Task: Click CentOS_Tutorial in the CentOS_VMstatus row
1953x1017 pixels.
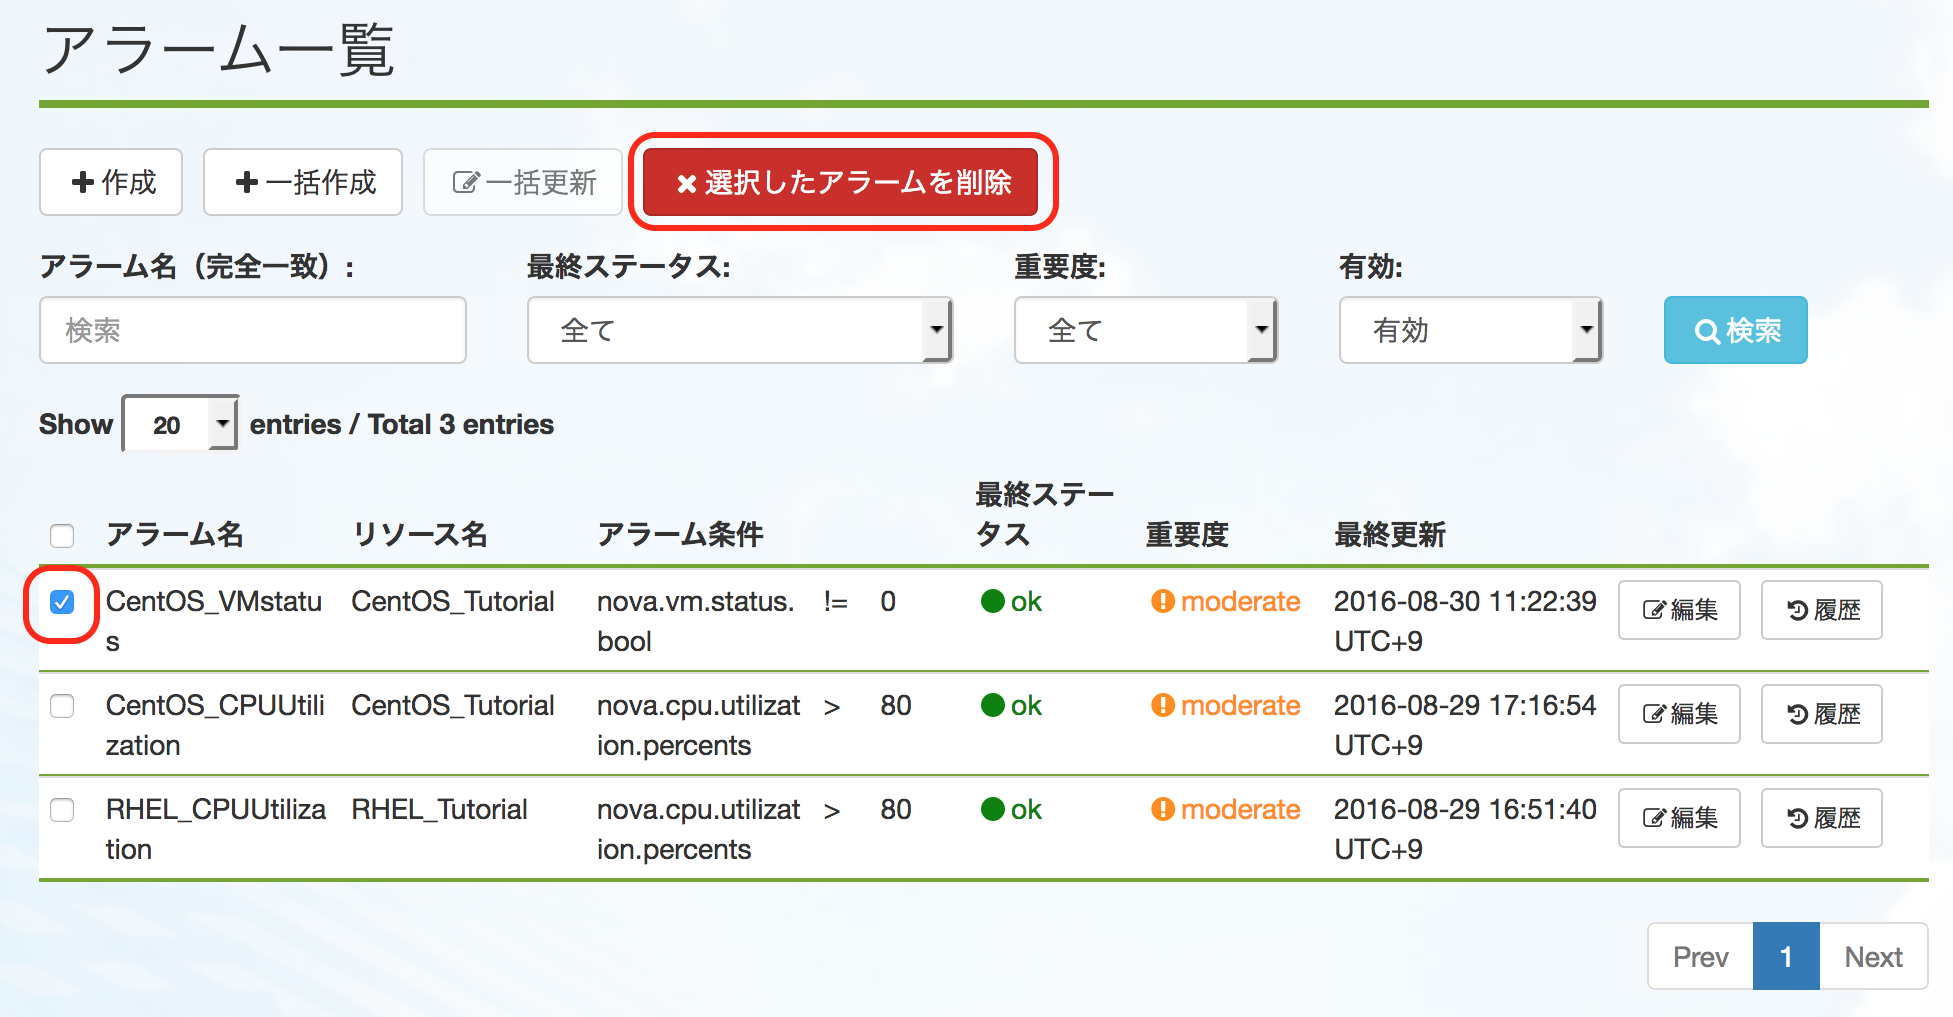Action: (452, 601)
